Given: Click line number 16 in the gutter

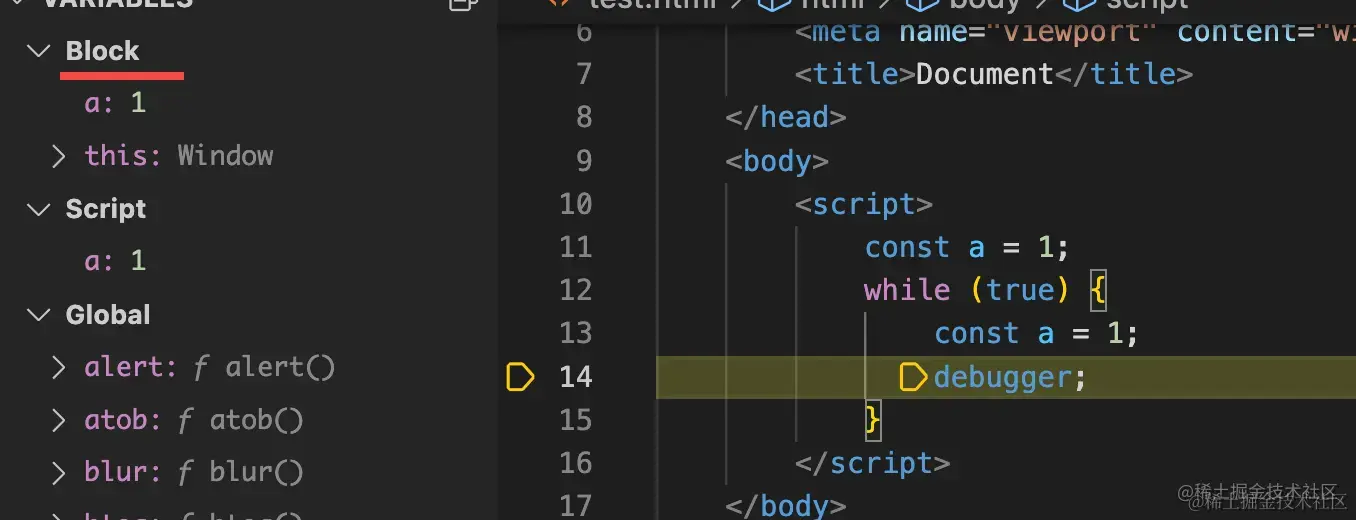Looking at the screenshot, I should (575, 463).
